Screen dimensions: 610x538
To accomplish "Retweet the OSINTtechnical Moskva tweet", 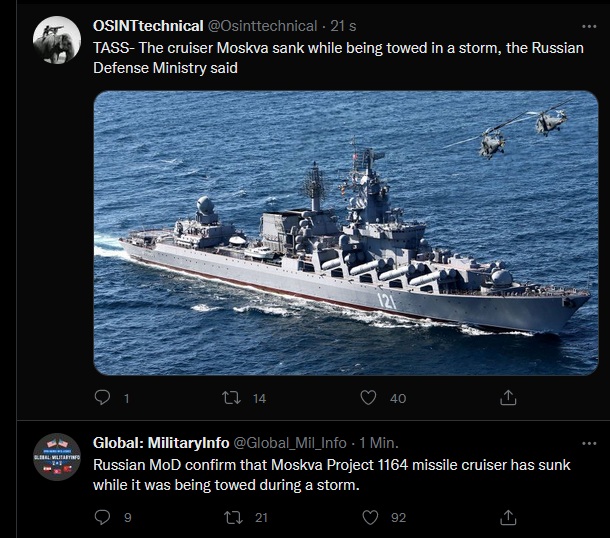I will (x=231, y=397).
